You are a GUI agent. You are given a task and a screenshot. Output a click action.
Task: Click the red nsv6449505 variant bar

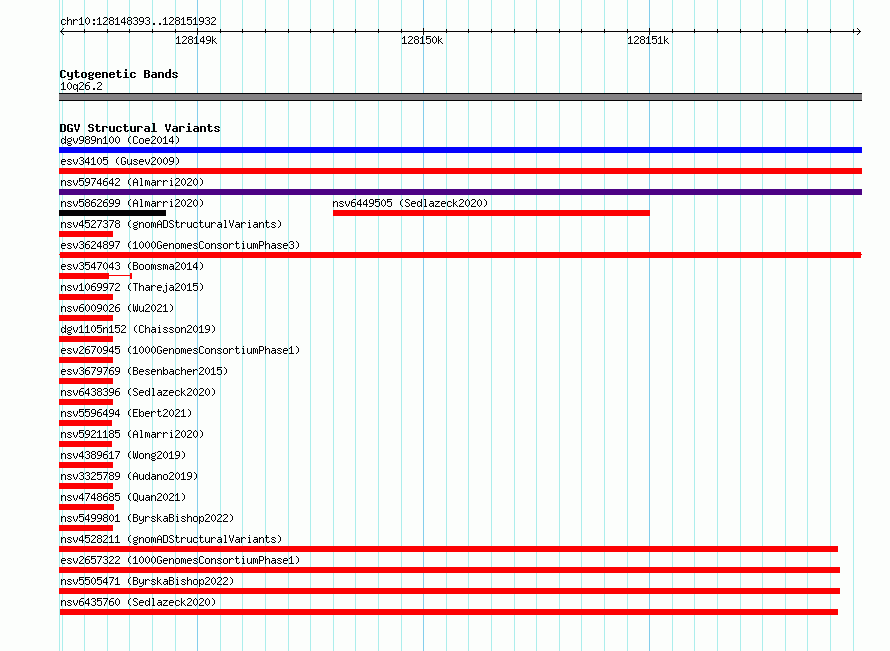point(491,213)
